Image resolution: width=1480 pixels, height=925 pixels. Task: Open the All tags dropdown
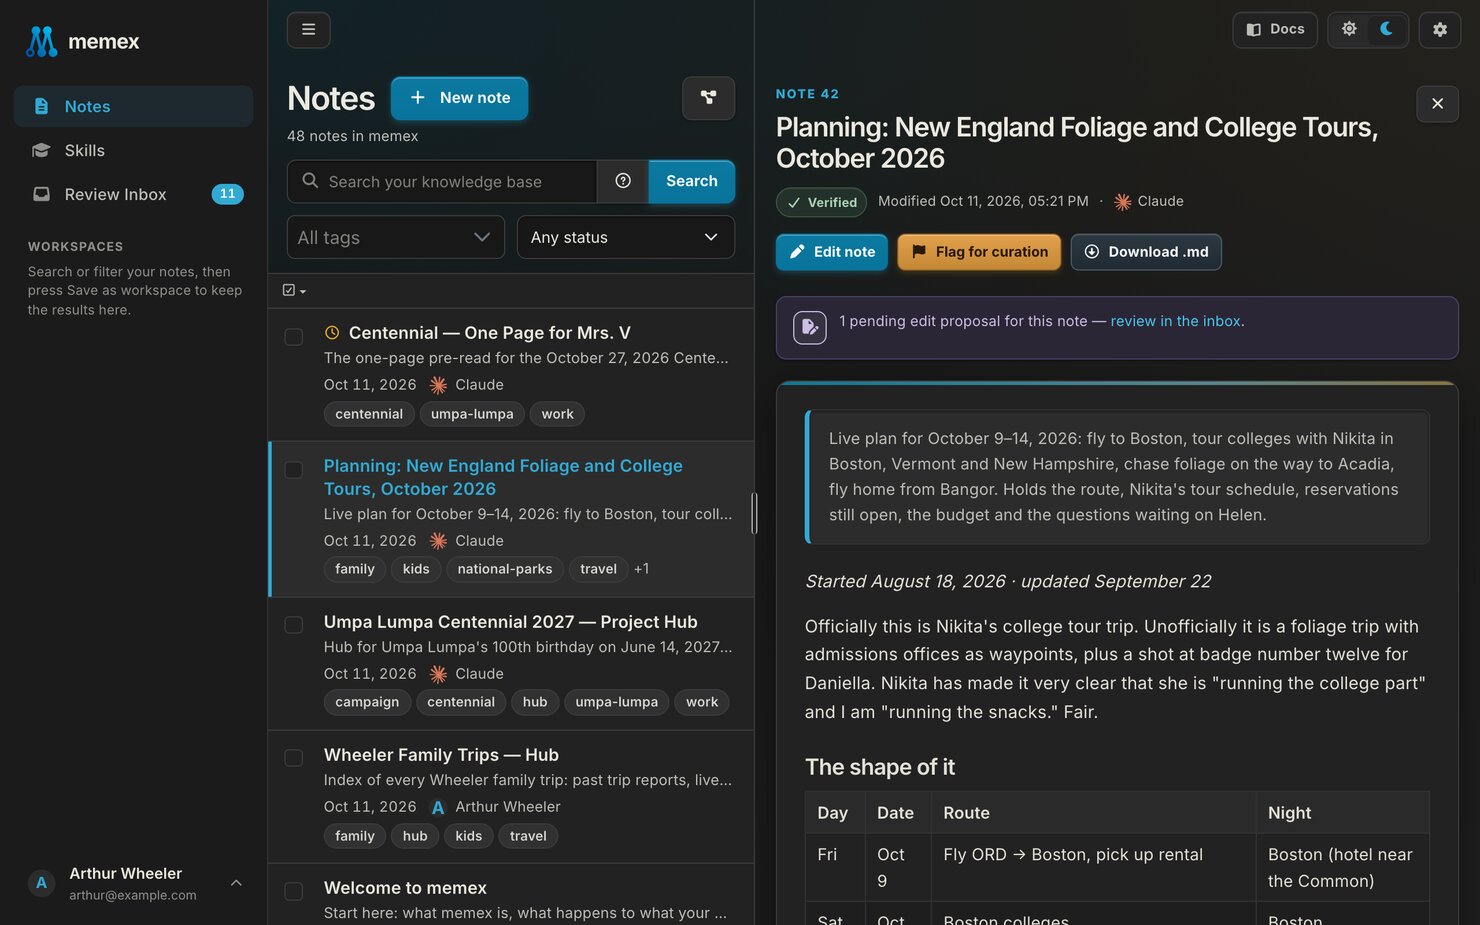396,237
